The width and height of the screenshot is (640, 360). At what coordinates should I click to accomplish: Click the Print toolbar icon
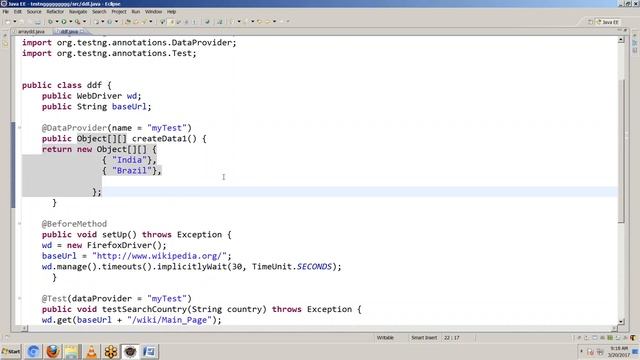point(38,22)
